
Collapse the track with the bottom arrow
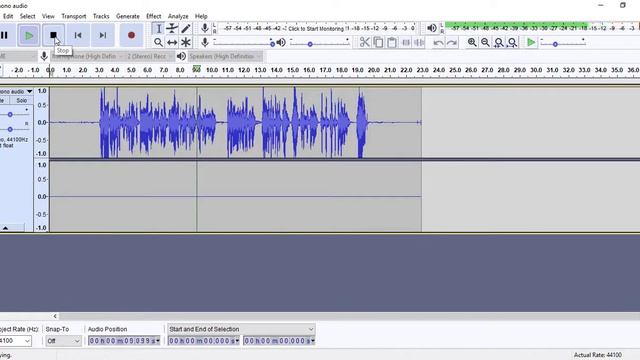click(5, 228)
